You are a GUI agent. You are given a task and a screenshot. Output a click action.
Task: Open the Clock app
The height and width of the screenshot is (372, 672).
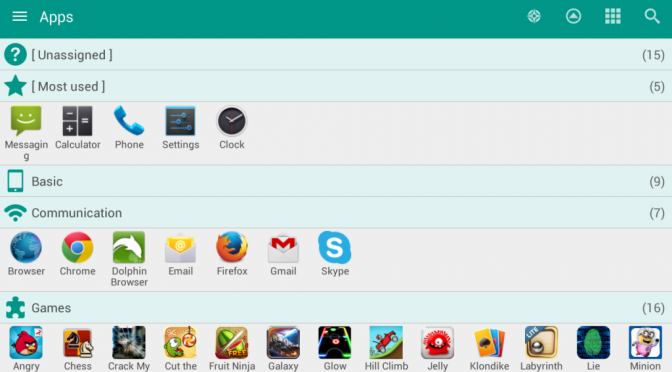tap(232, 128)
